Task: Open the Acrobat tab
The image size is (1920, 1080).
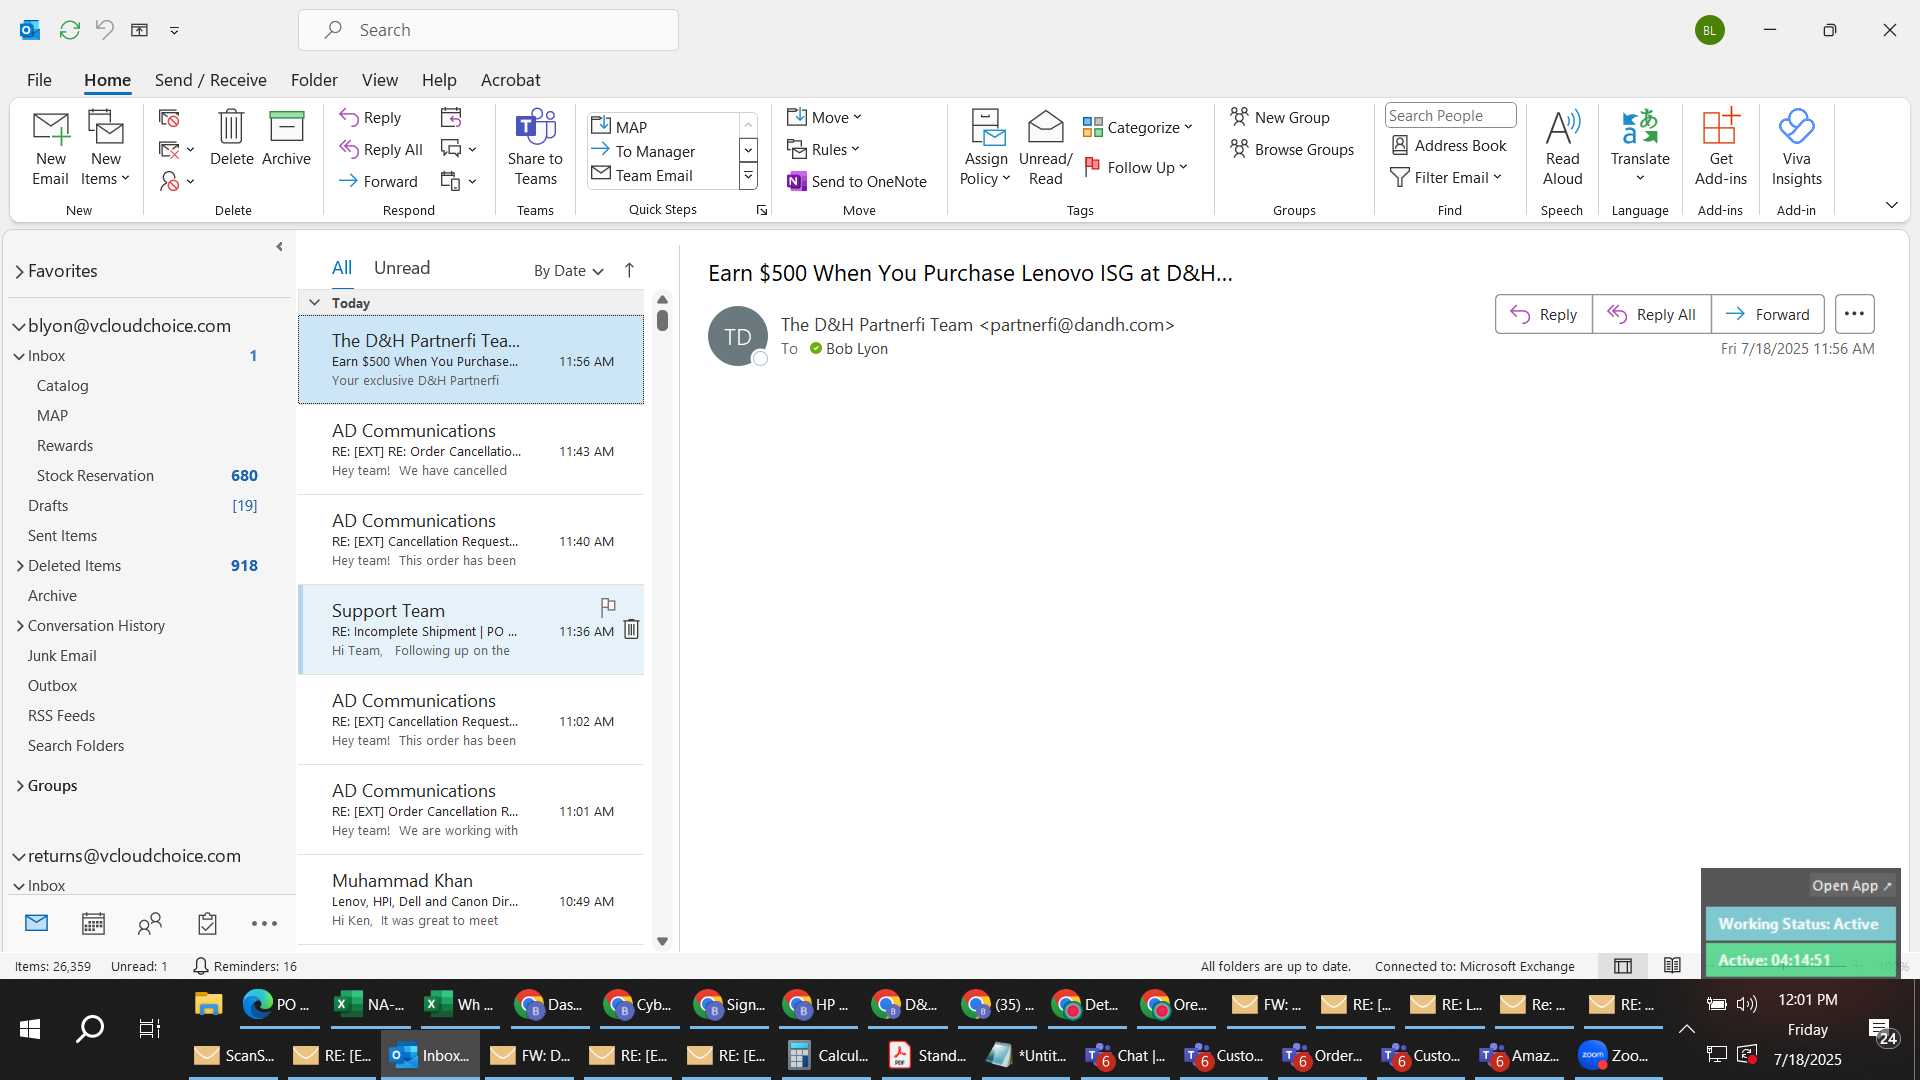Action: 510,80
